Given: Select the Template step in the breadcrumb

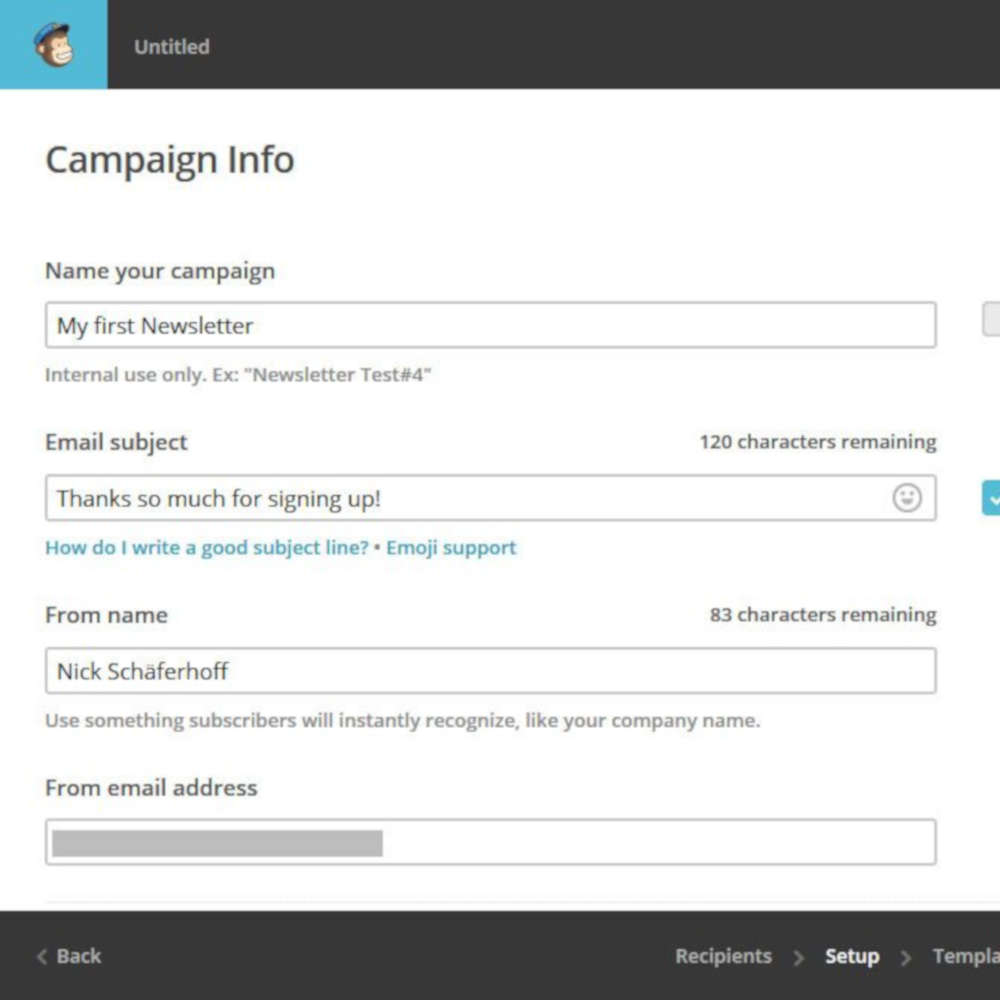Looking at the screenshot, I should point(965,956).
